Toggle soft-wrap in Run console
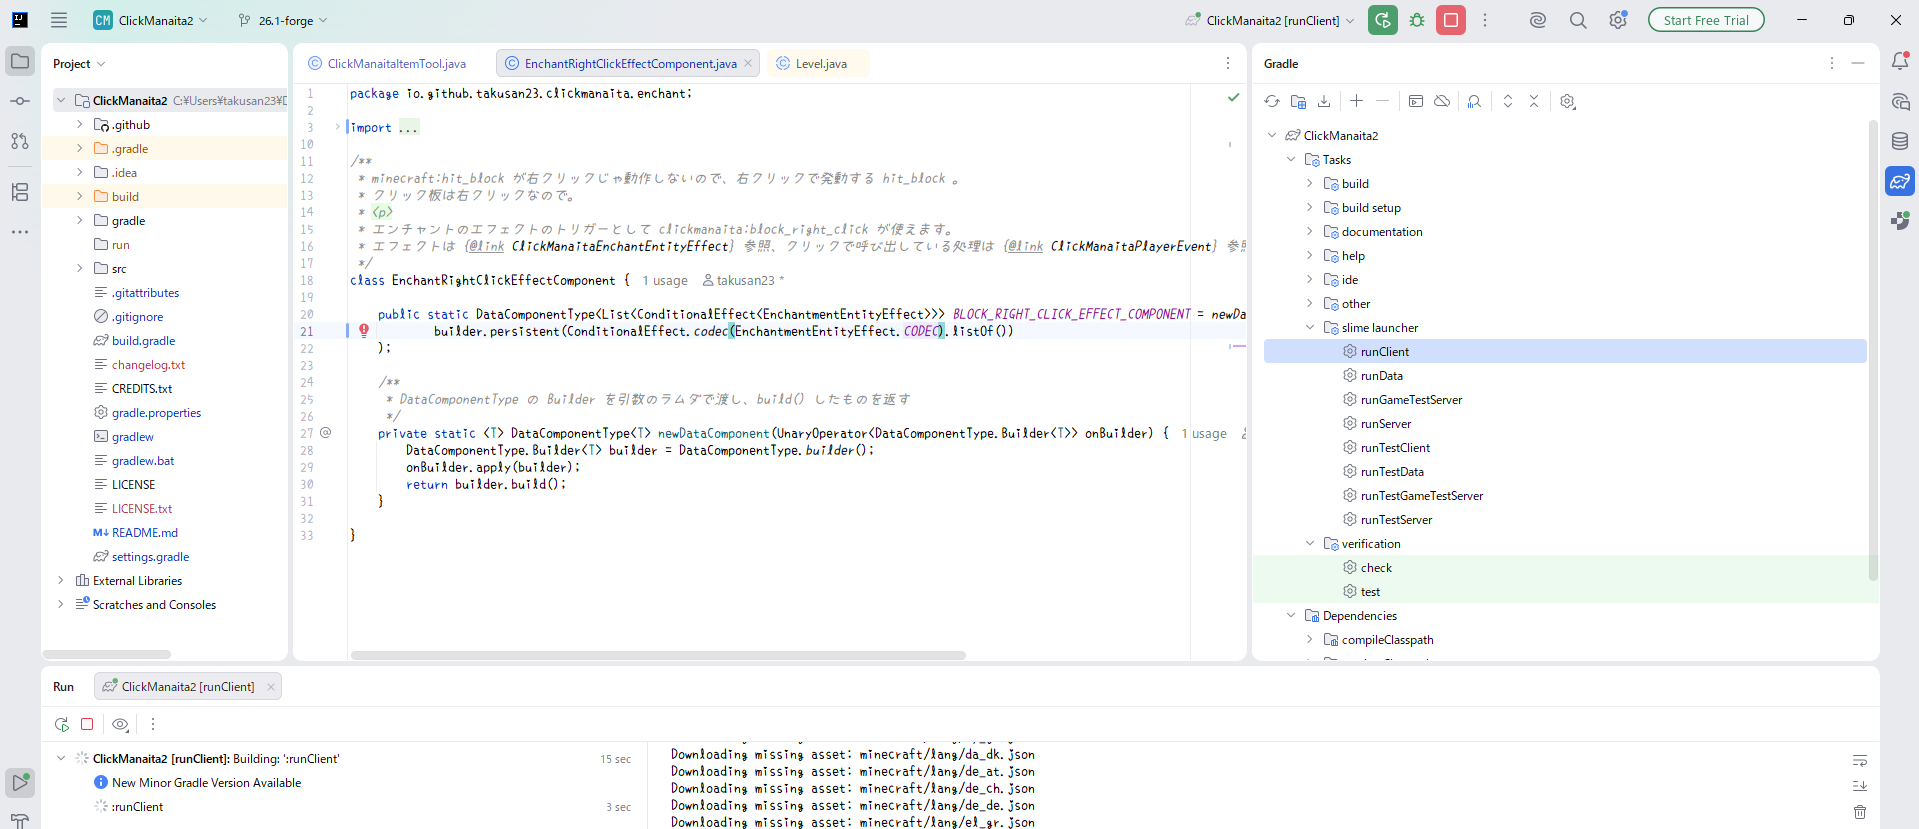This screenshot has width=1919, height=829. [x=1859, y=761]
